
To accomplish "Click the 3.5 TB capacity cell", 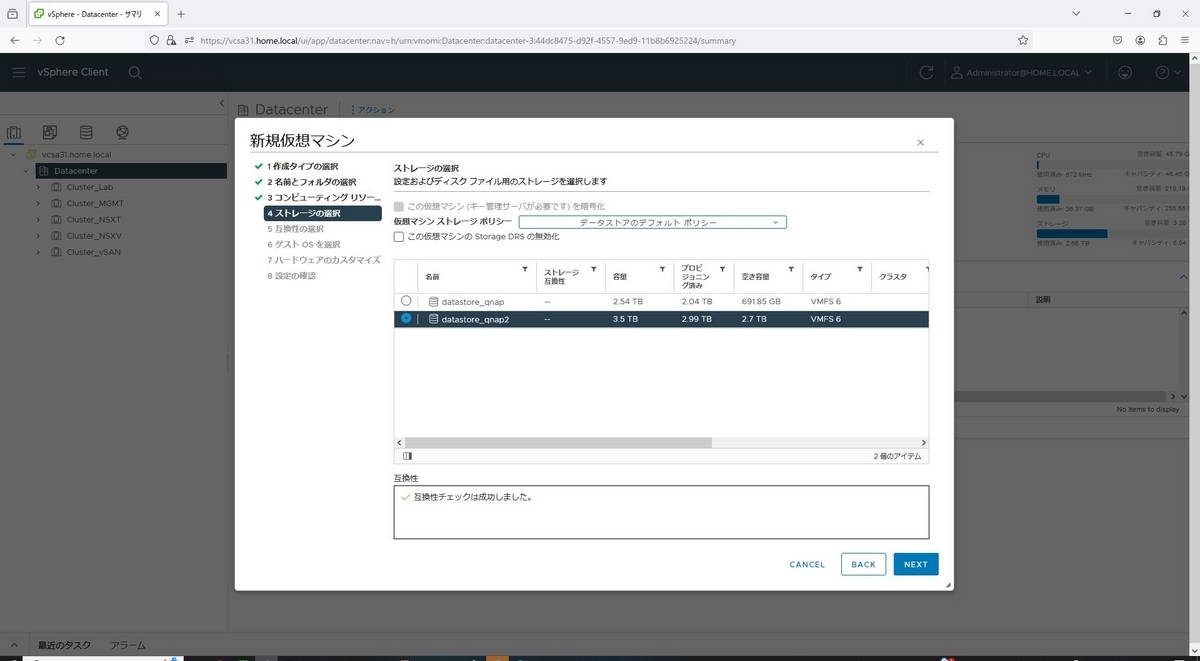I will click(626, 319).
